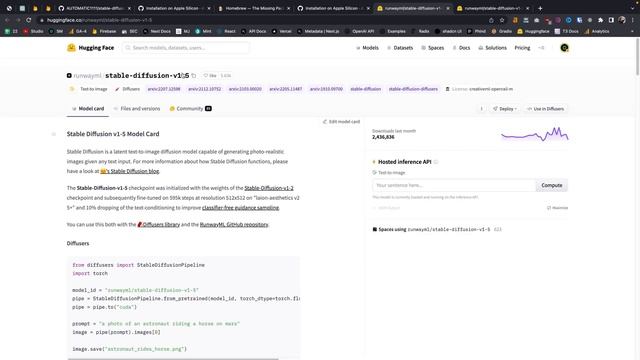640x360 pixels.
Task: Open the more-options menu beside Pricing
Action: point(541,48)
